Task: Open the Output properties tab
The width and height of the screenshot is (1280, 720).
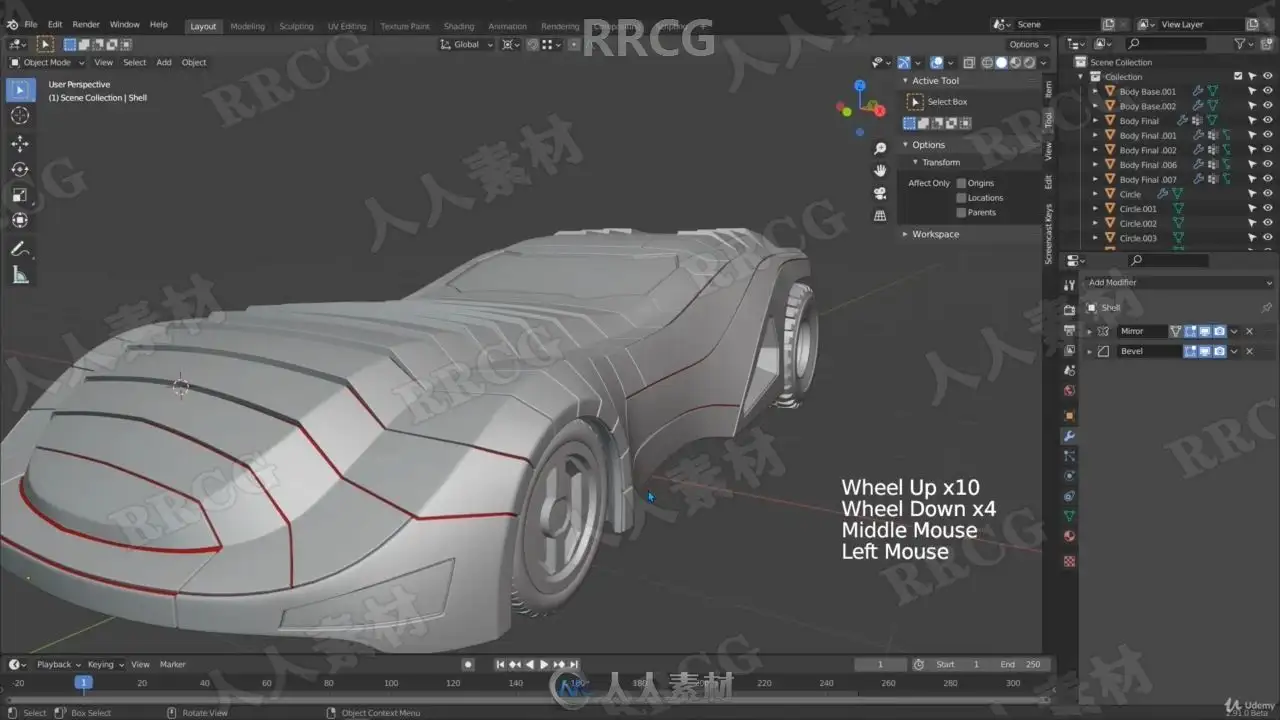Action: [1069, 329]
